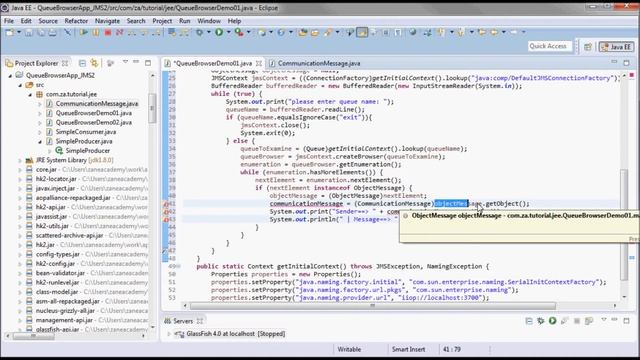Click 'Smart Insert' in the status bar

[408, 349]
